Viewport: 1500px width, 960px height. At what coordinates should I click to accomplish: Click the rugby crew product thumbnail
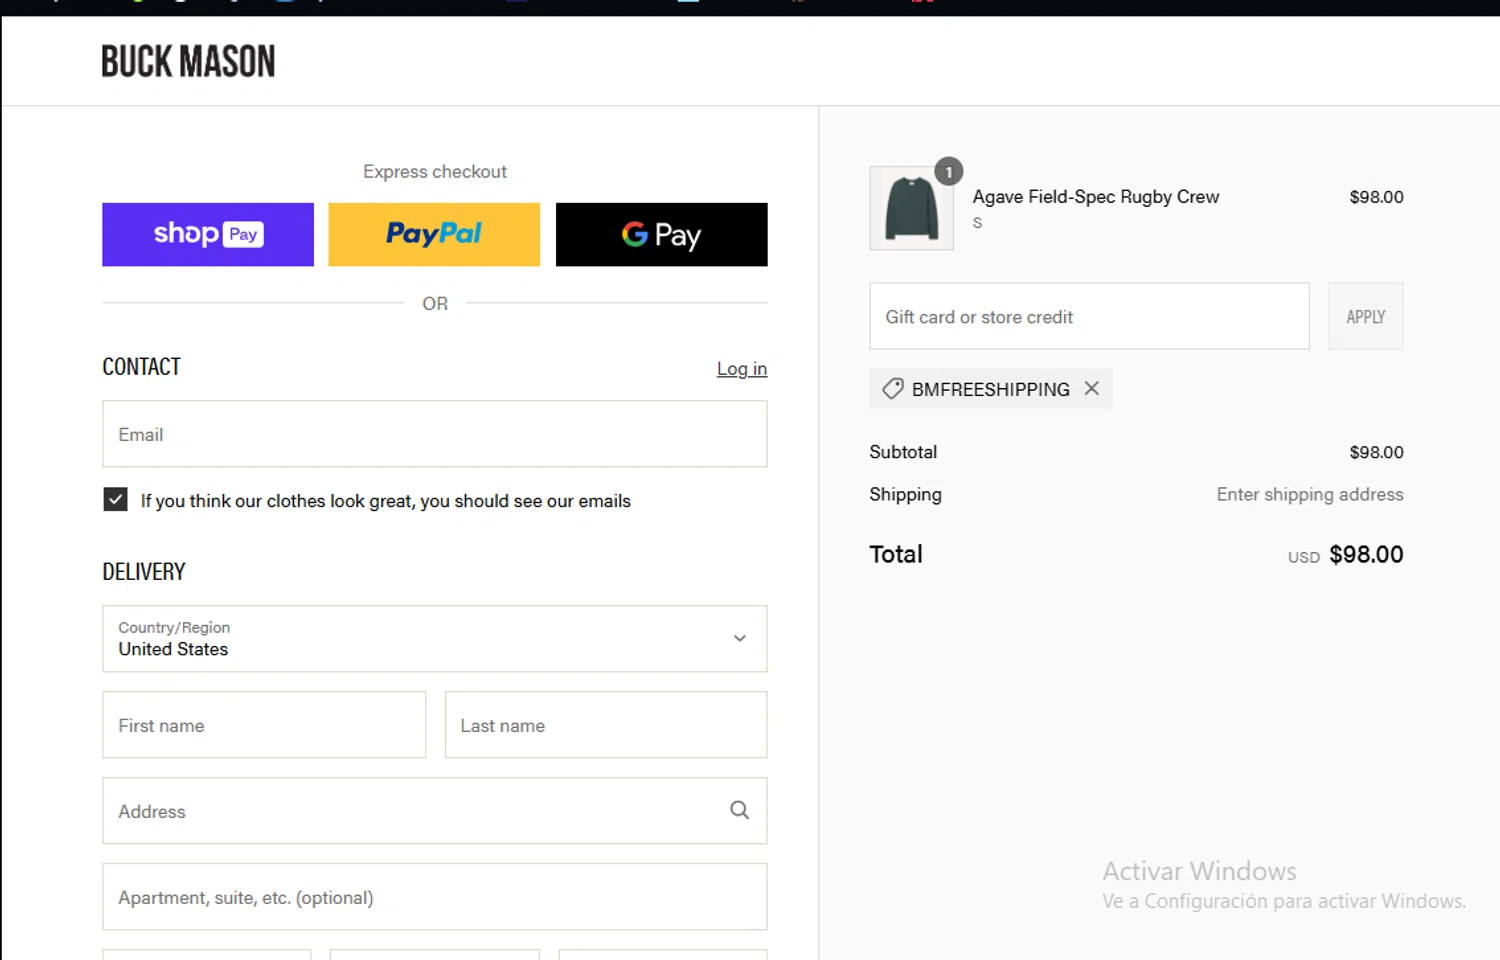click(x=911, y=208)
